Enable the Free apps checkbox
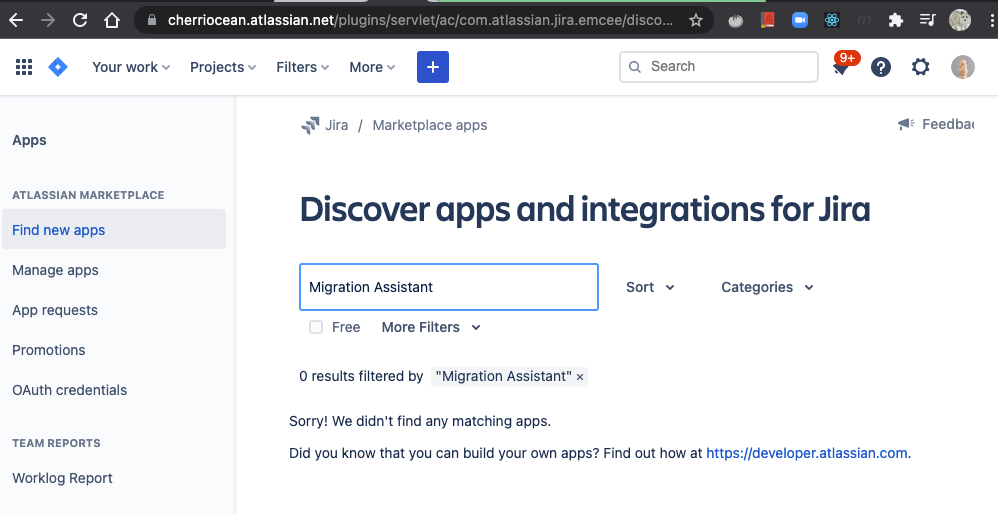This screenshot has height=514, width=998. tap(316, 327)
